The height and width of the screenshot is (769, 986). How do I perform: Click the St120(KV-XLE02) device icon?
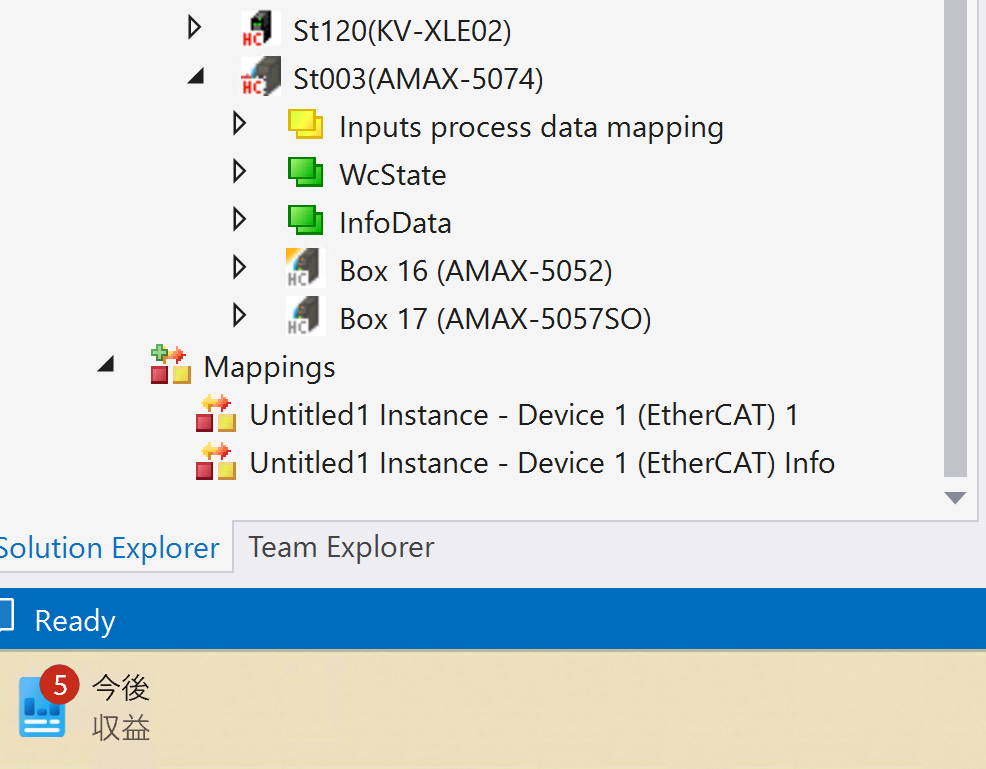261,29
